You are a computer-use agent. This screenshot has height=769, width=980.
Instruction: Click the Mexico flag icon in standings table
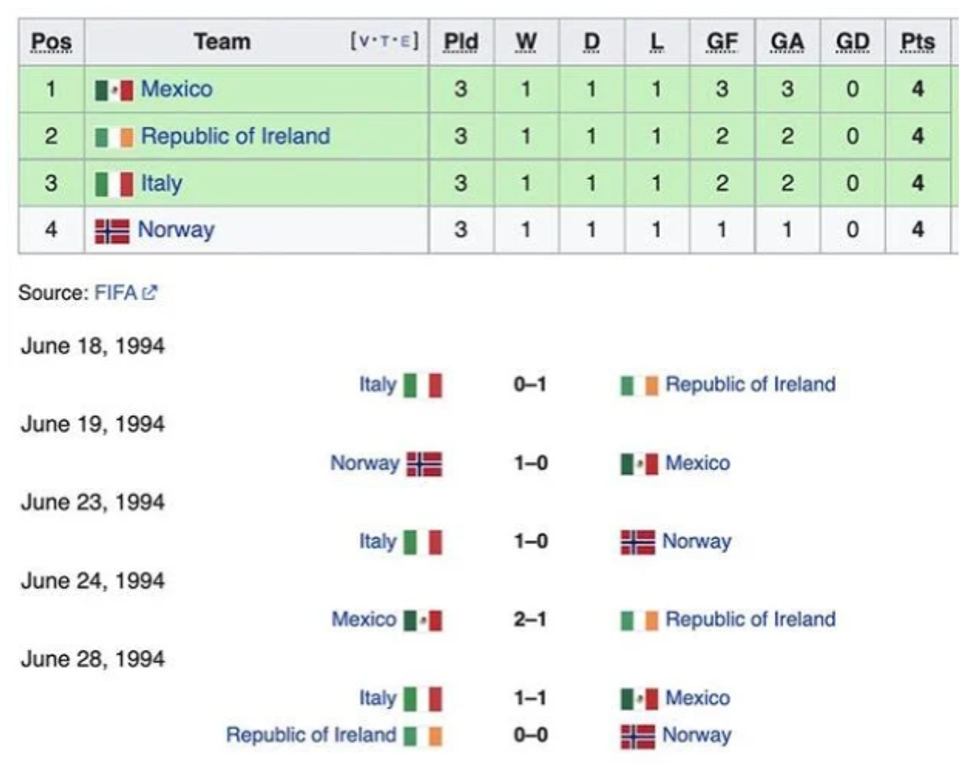[x=114, y=90]
